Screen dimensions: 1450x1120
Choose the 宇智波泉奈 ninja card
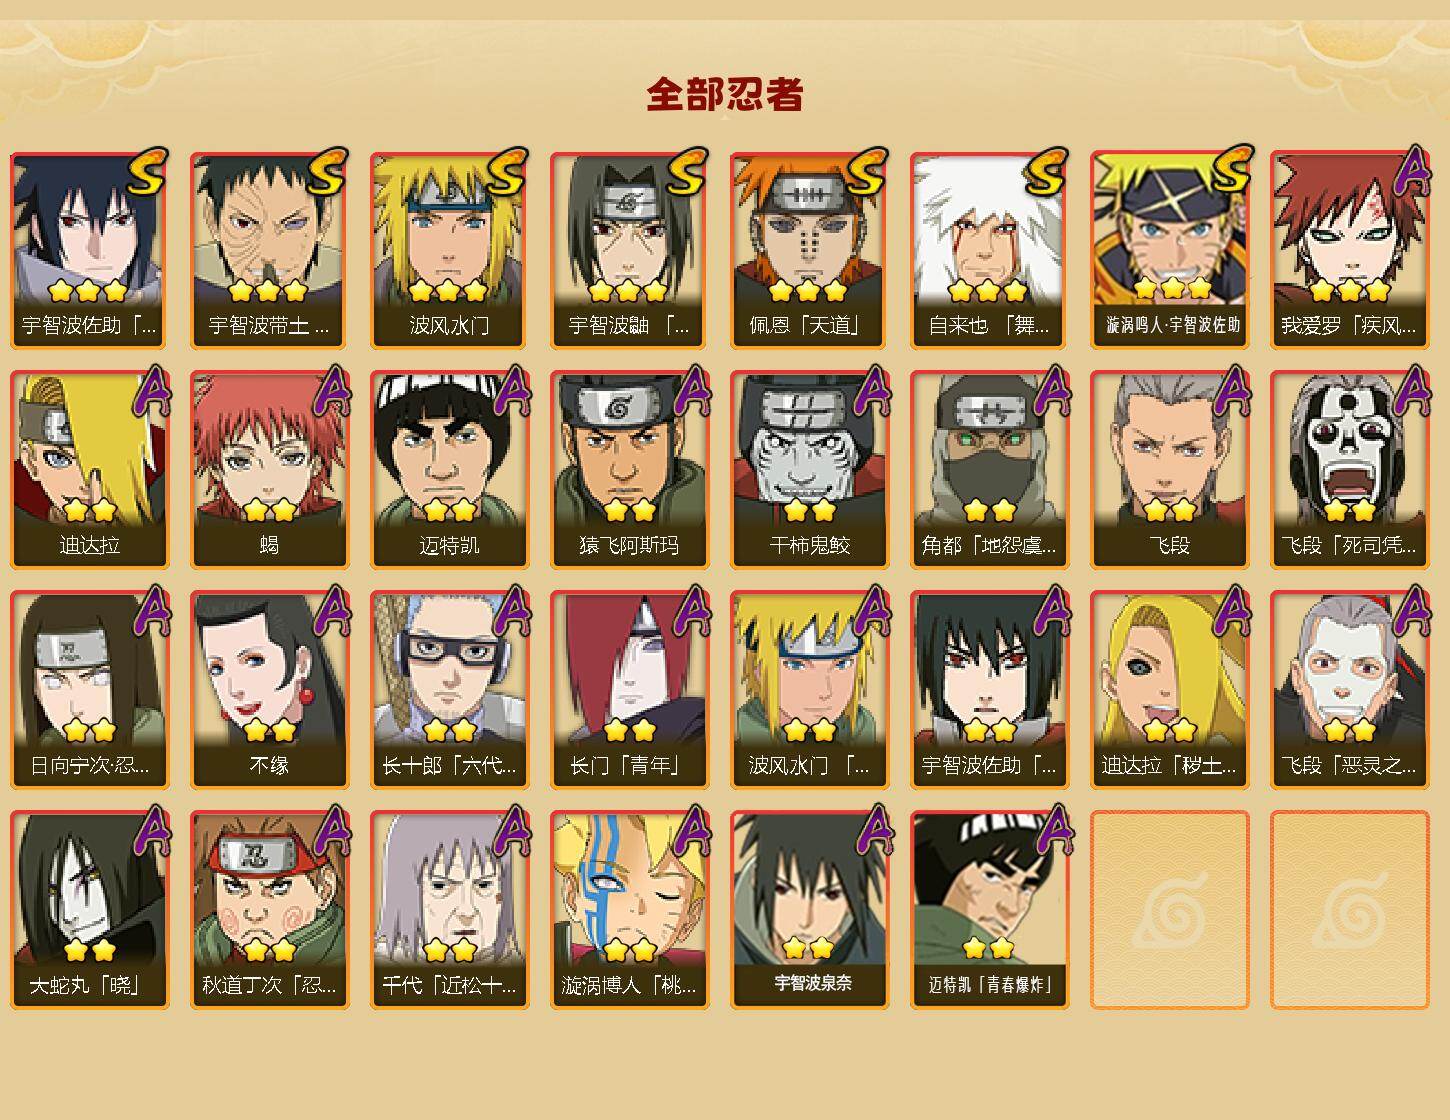pyautogui.click(x=809, y=910)
